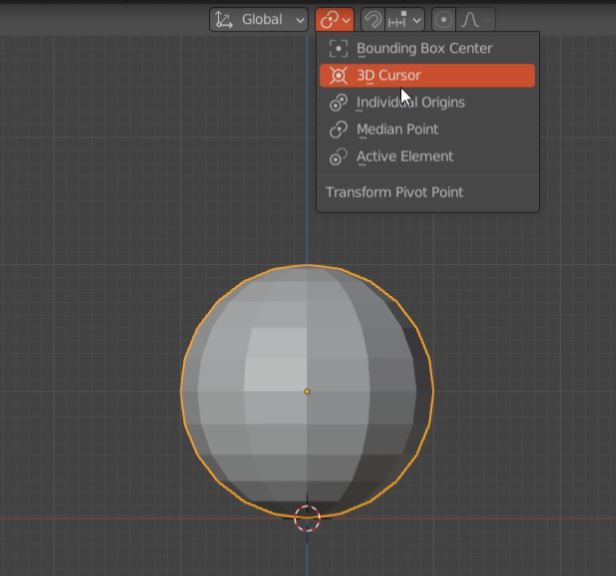Image resolution: width=616 pixels, height=576 pixels.
Task: Toggle proportional editing circle icon
Action: coord(444,19)
